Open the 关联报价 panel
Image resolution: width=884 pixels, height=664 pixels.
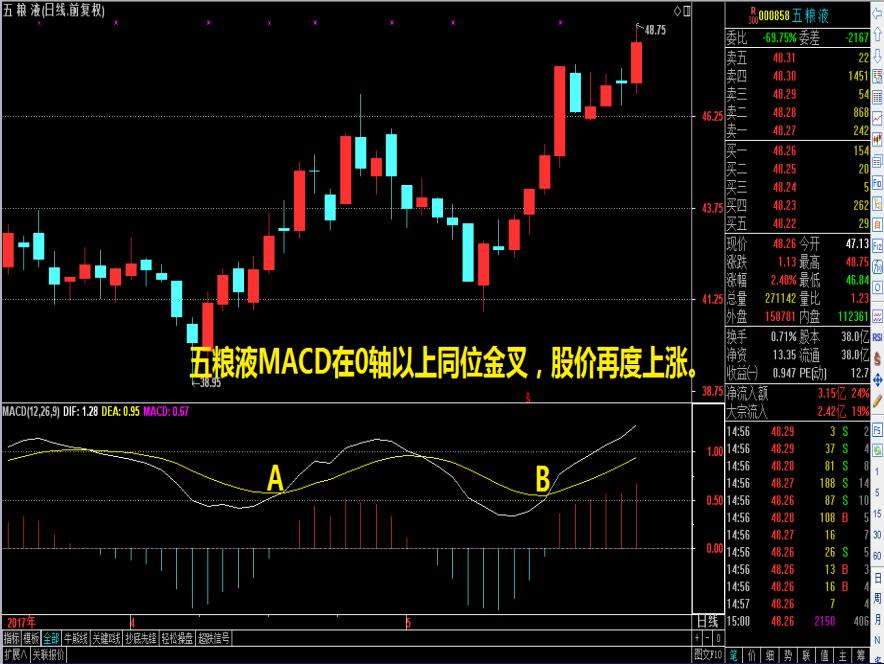(48, 655)
